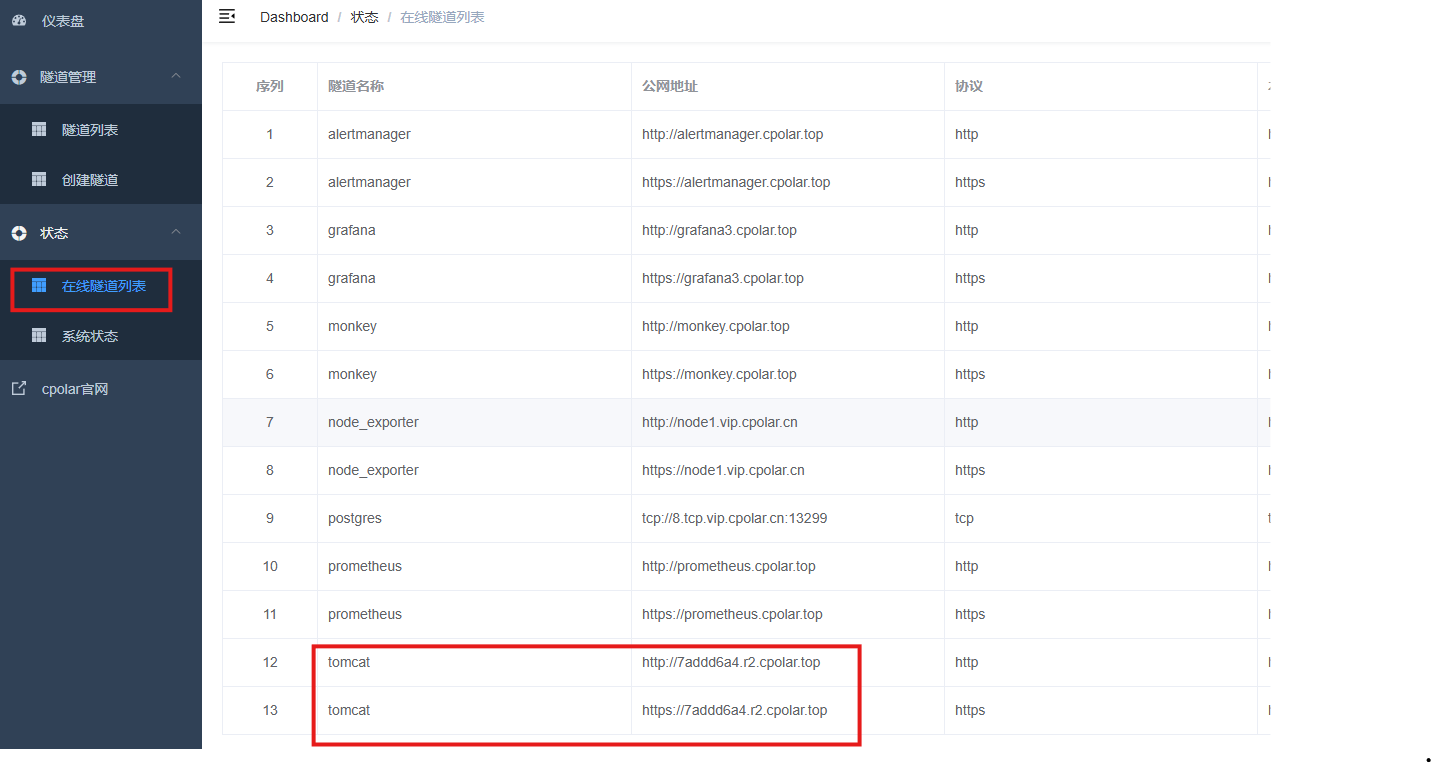Viewport: 1431px width, 763px height.
Task: Collapse the 状态 menu chevron
Action: pos(176,232)
